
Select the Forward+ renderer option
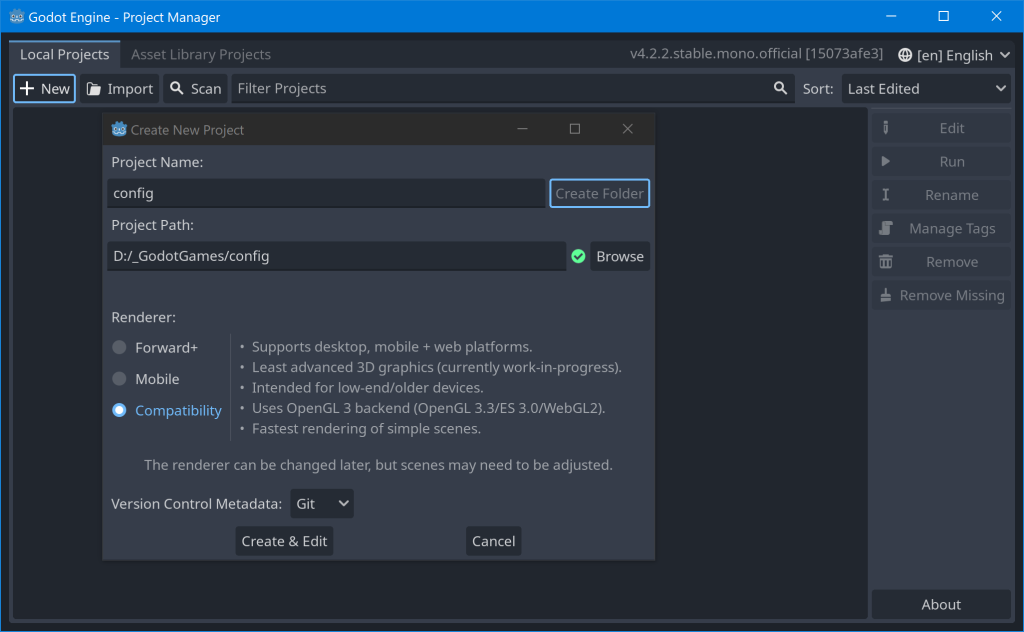[x=119, y=348]
